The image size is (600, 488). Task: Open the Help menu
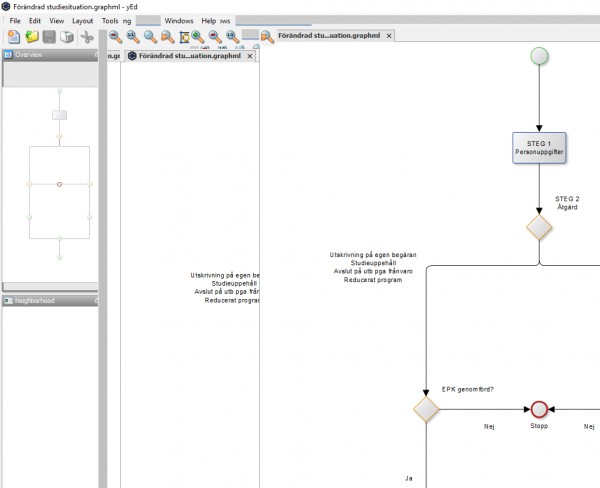tap(209, 21)
